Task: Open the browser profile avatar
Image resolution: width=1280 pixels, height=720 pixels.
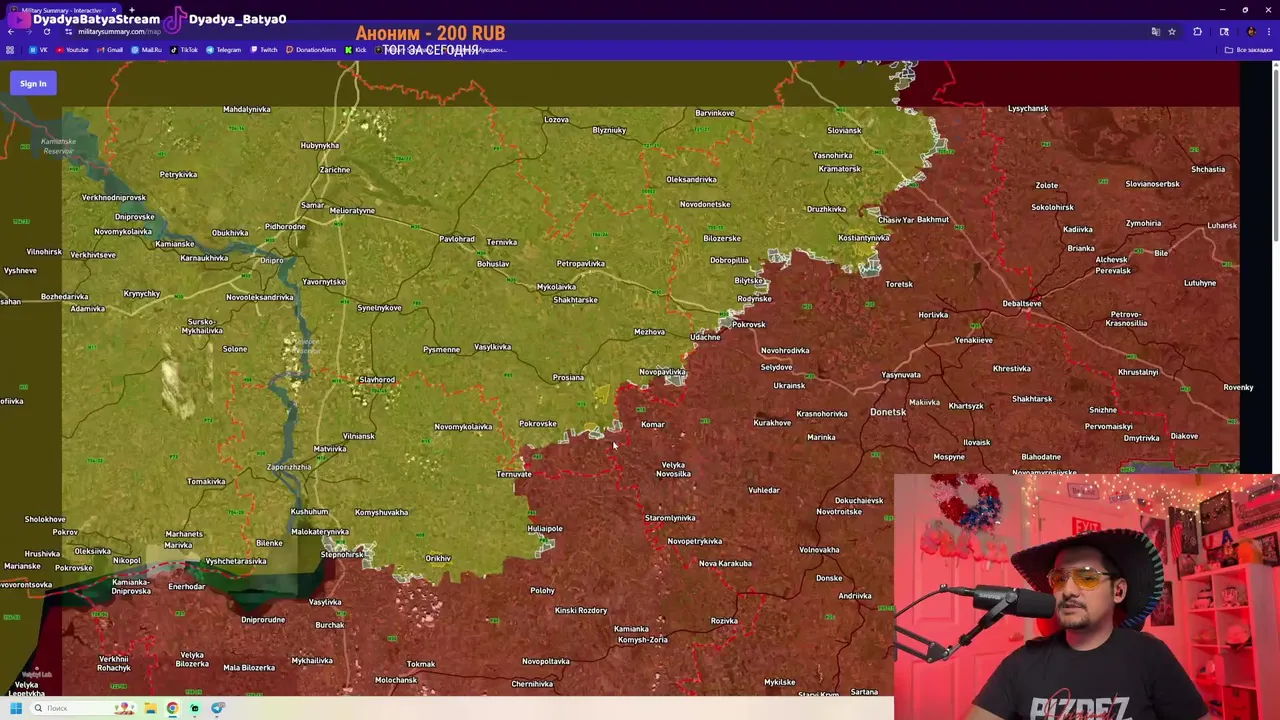Action: click(1251, 32)
